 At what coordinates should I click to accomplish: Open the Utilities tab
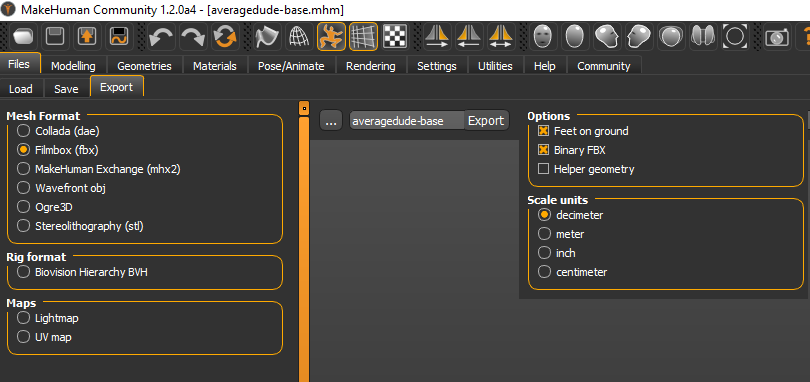click(x=495, y=66)
